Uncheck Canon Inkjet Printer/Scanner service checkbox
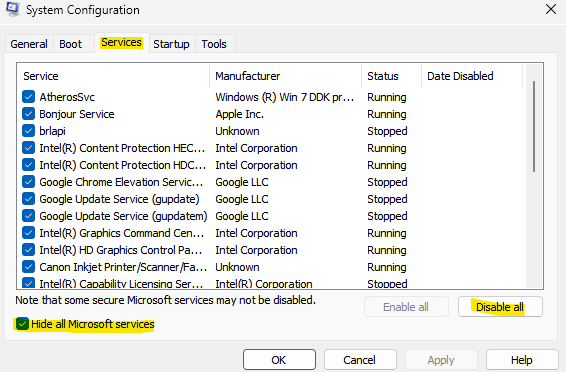 [28, 267]
